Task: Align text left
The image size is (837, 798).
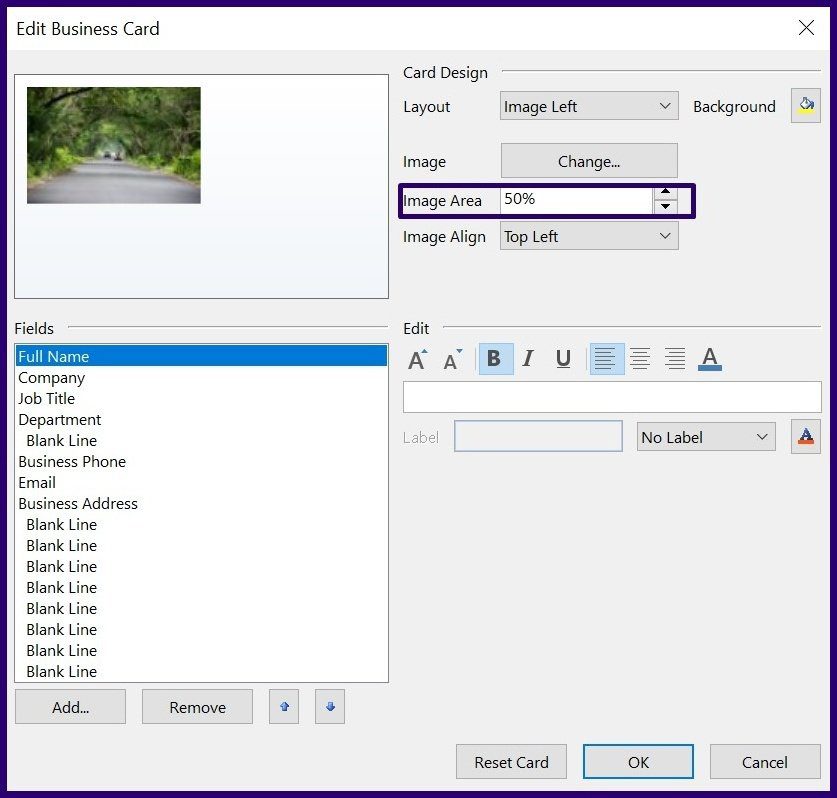Action: click(606, 359)
